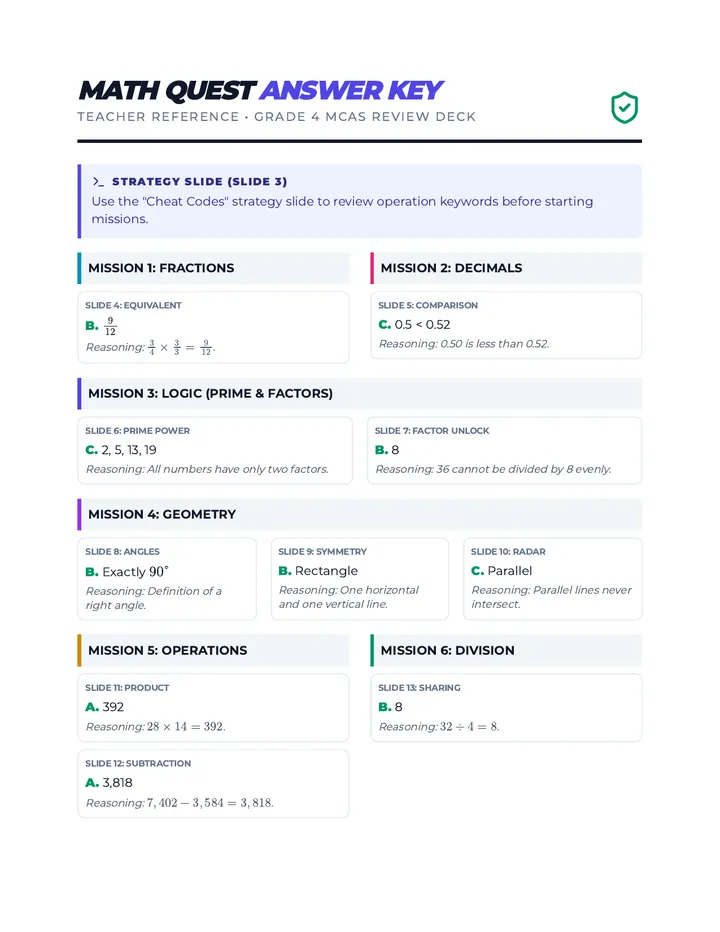Click the Slide 9: Symmetry Rectangle answer
The image size is (720, 932).
click(318, 571)
